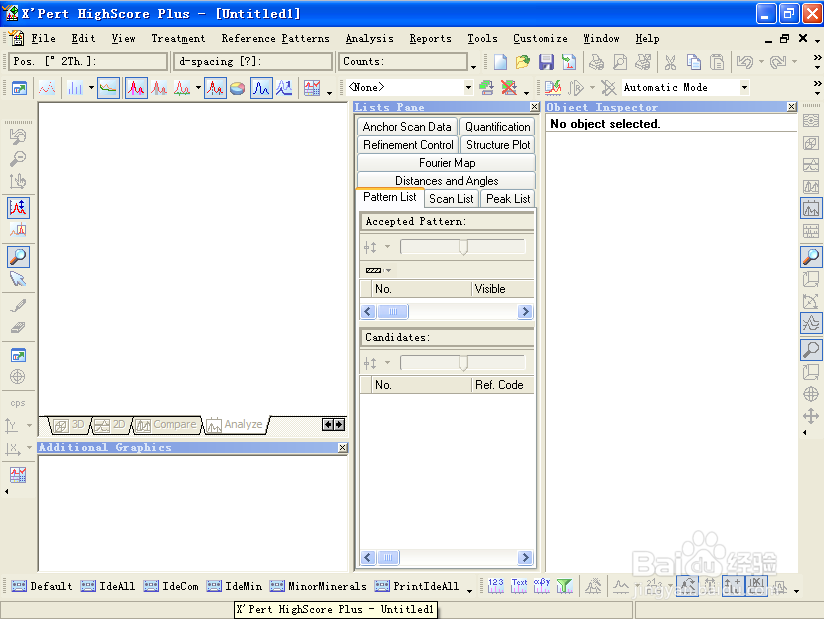Image resolution: width=824 pixels, height=619 pixels.
Task: Click the Analyze view tab below the graph
Action: tap(236, 425)
